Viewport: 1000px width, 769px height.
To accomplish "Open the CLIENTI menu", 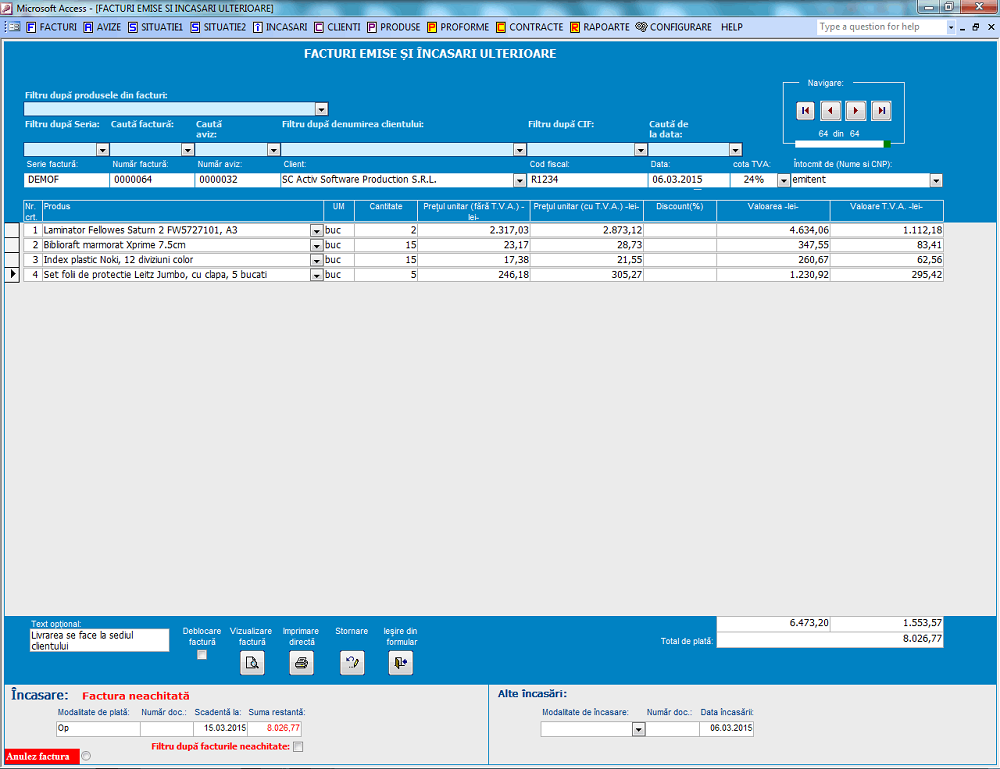I will (x=337, y=27).
